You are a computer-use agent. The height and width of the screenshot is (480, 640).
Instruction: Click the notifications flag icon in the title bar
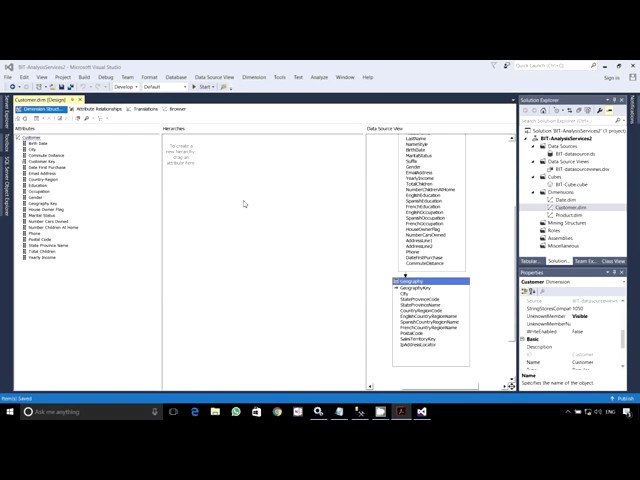[493, 66]
